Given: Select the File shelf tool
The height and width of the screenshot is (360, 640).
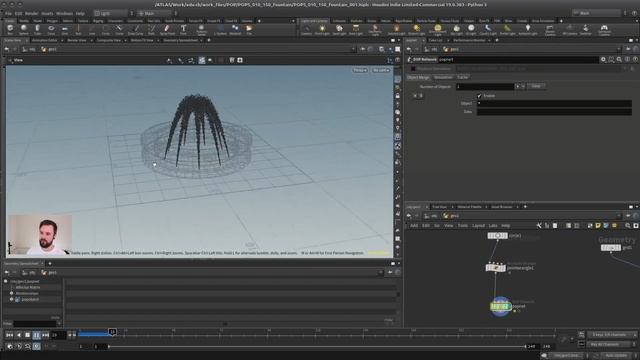Looking at the screenshot, I should click(249, 29).
